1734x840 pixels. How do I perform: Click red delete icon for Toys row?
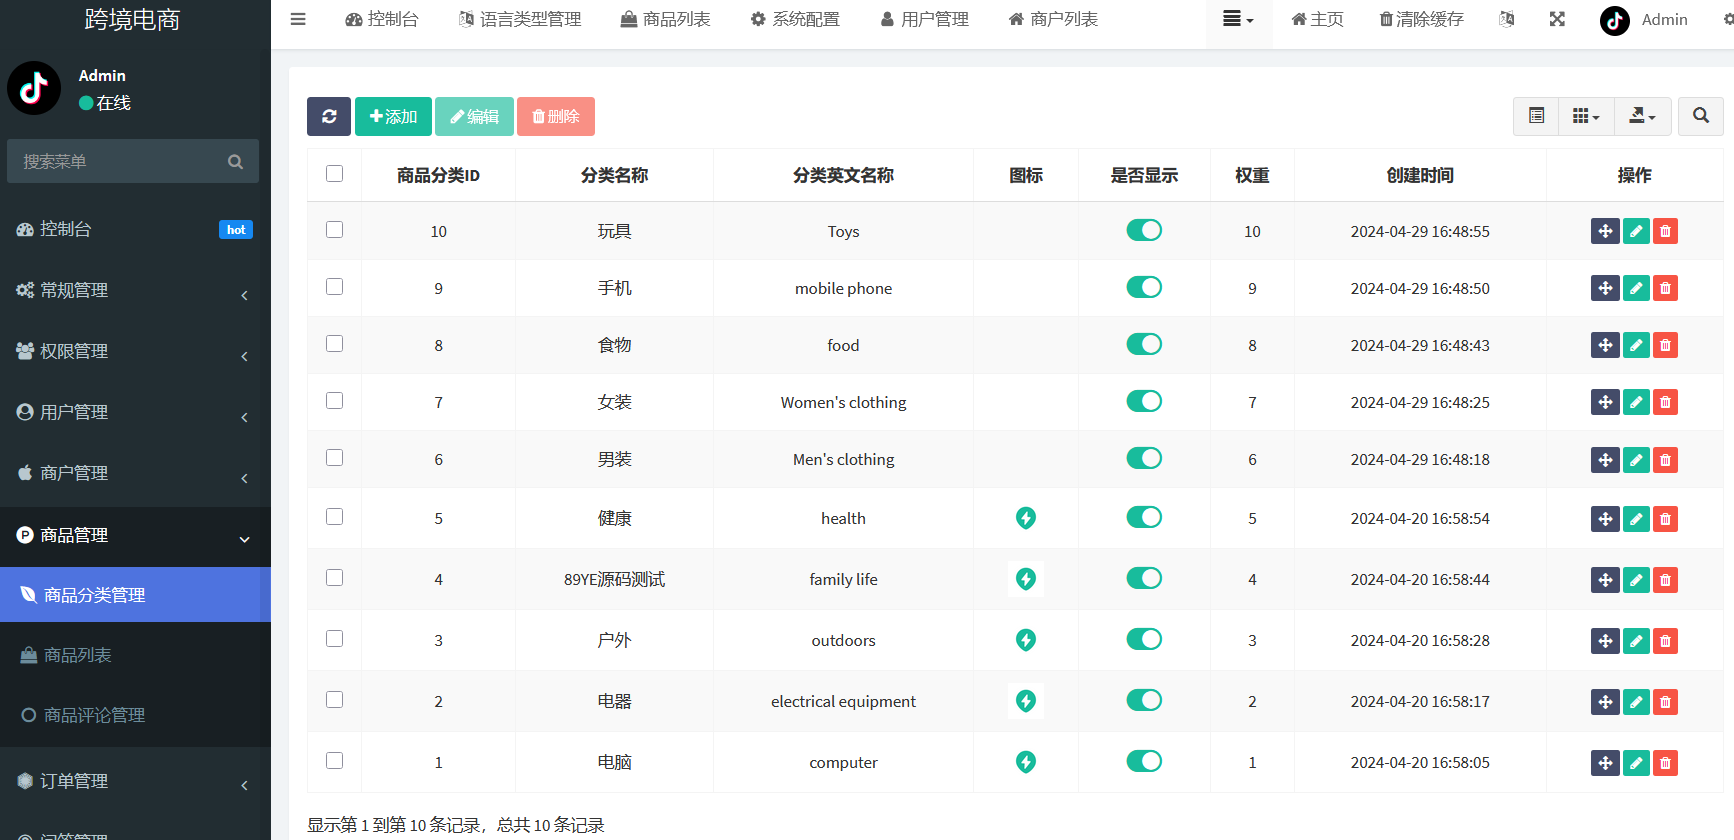point(1665,231)
